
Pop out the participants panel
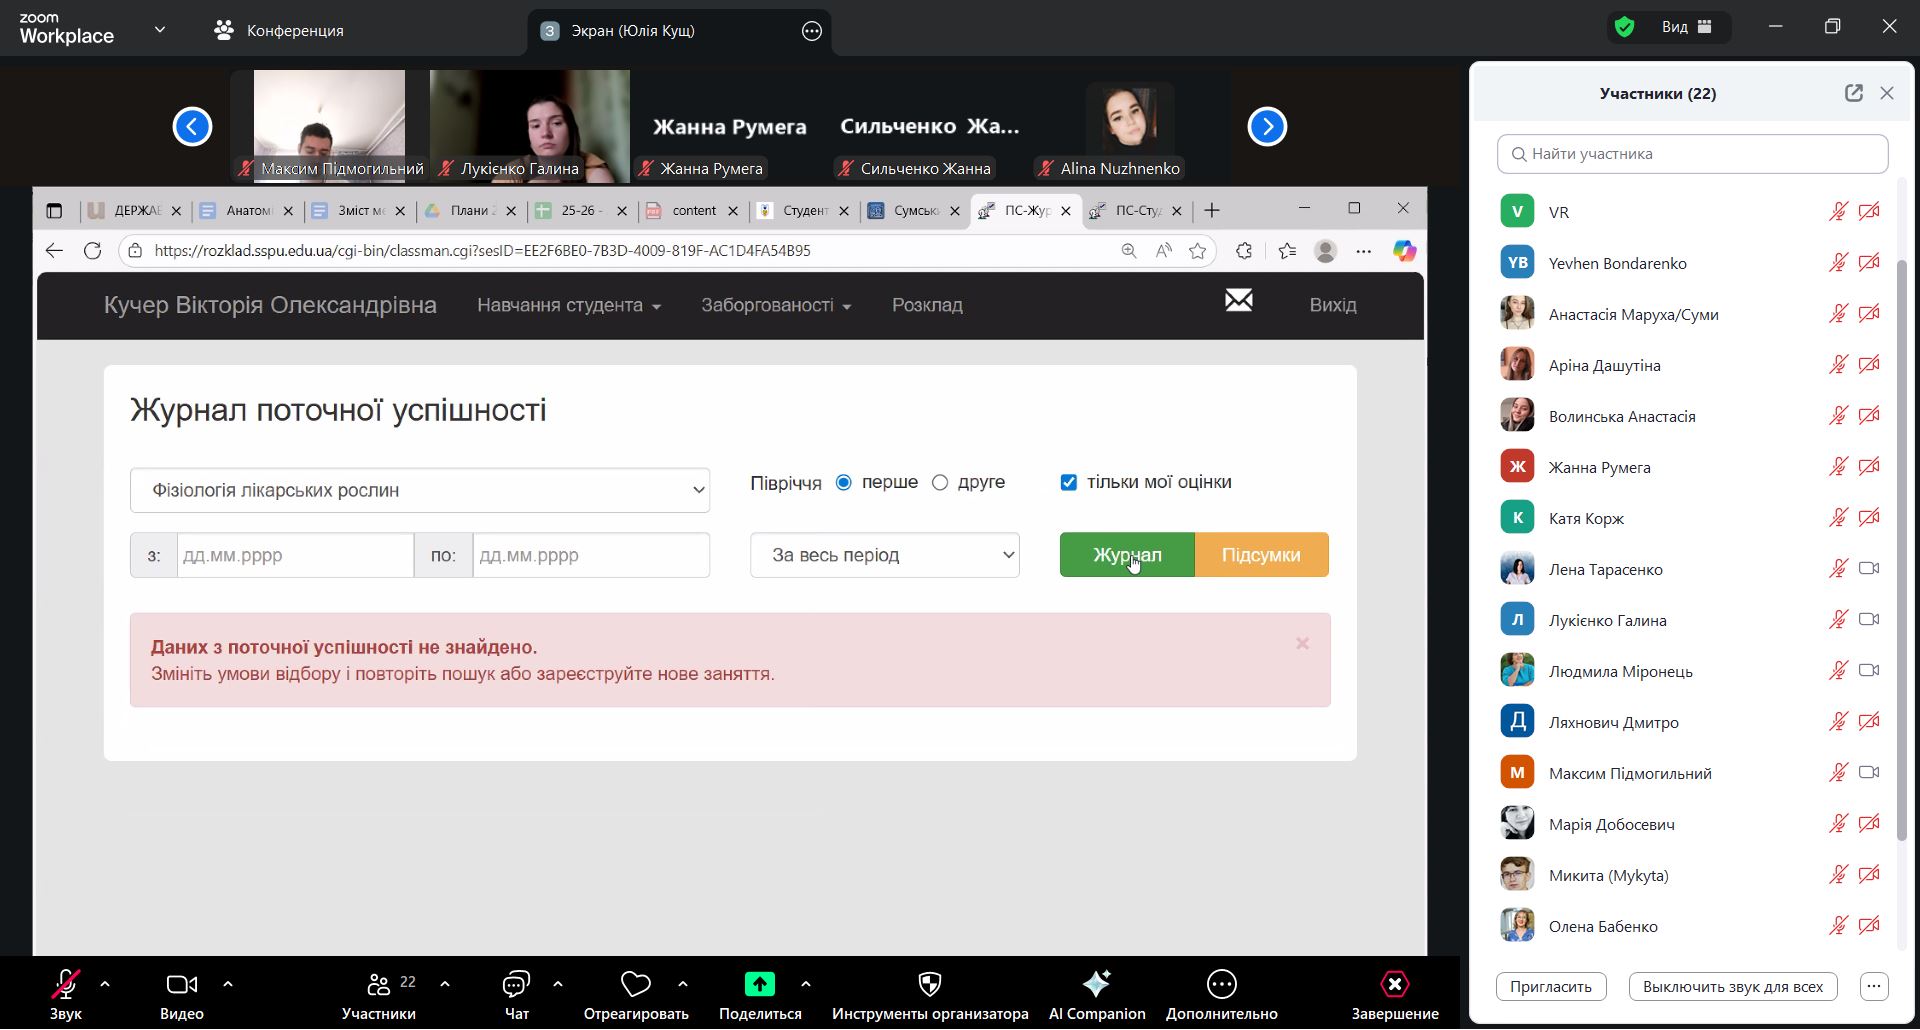pos(1853,93)
